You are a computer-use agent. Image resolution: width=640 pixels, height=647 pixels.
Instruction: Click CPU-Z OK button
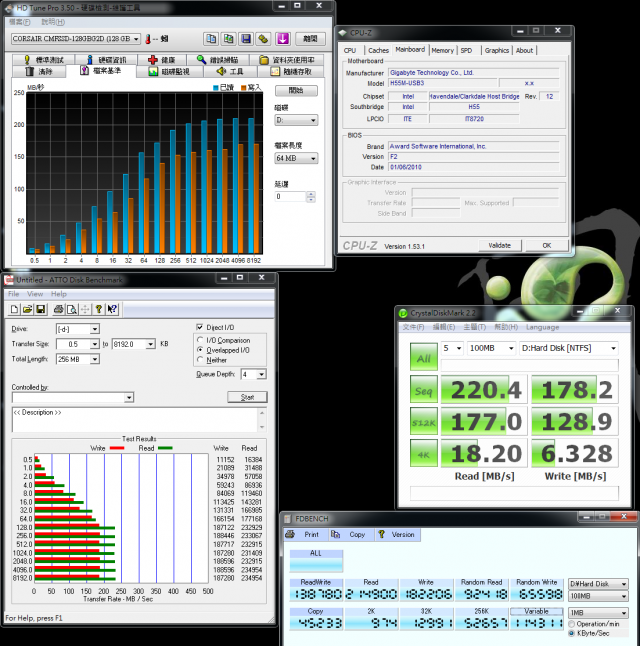pos(547,245)
